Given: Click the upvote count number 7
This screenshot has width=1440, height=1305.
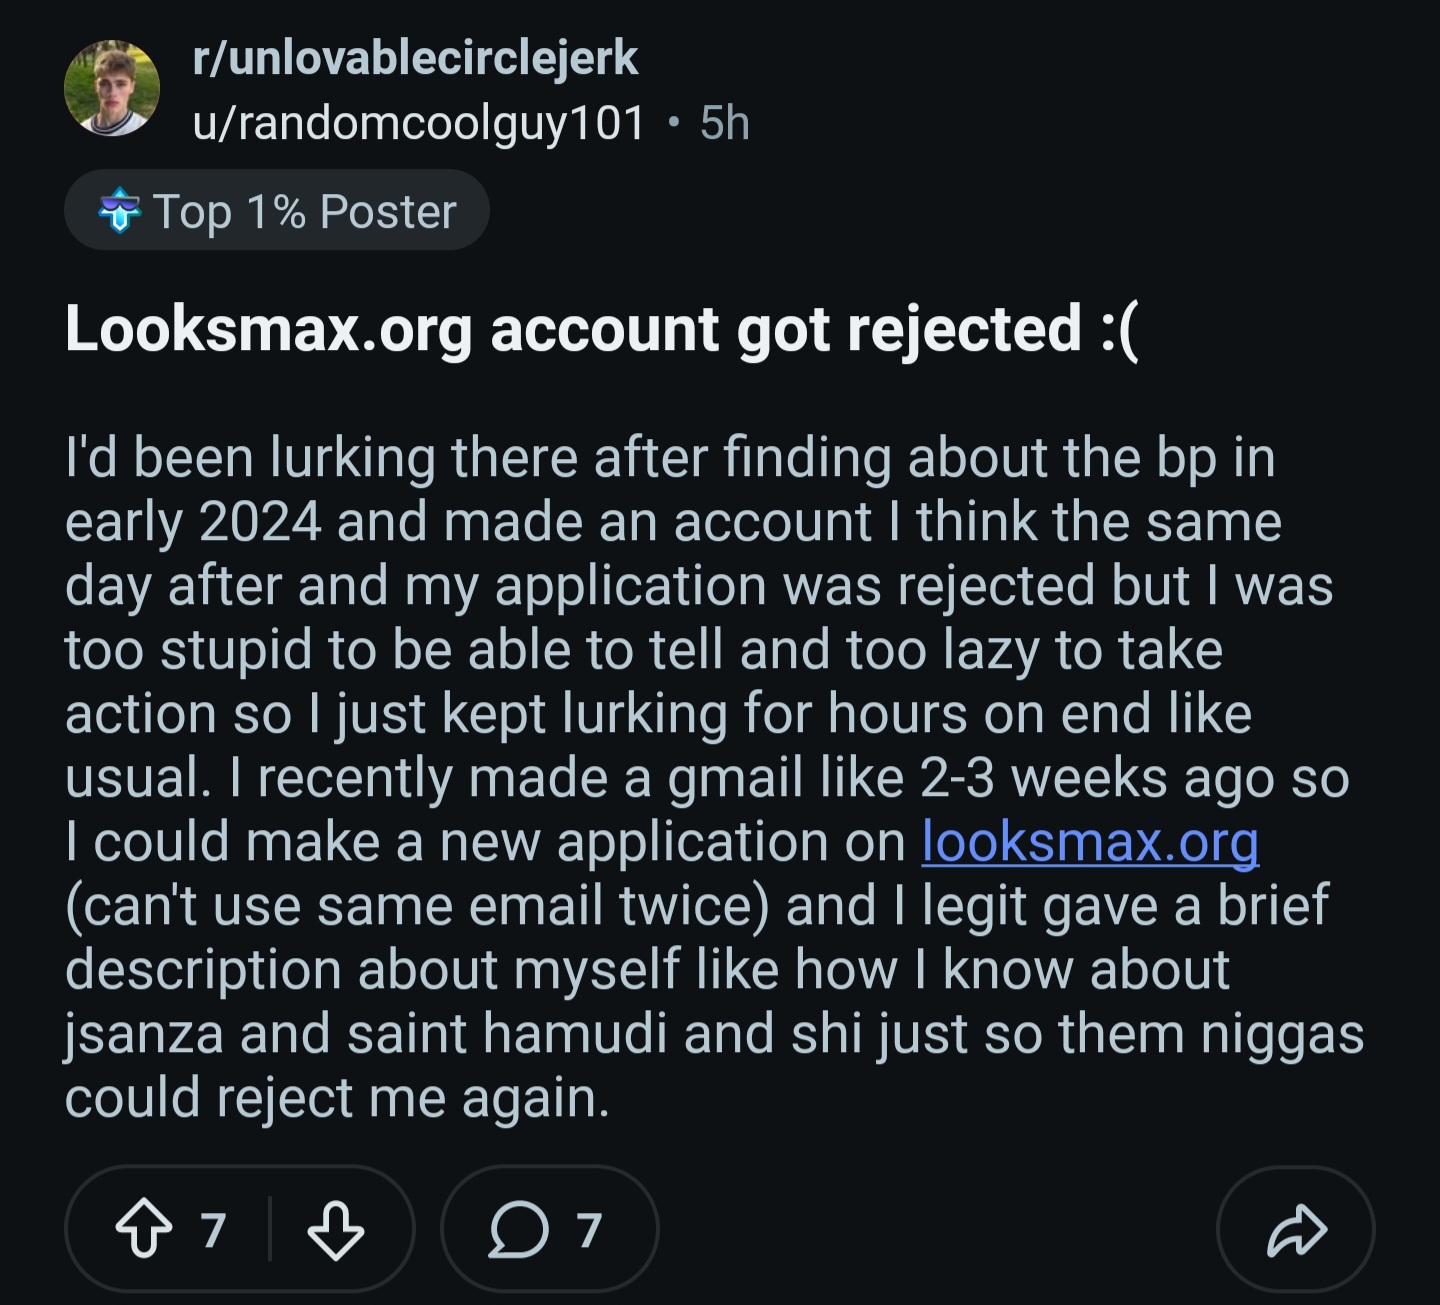Looking at the screenshot, I should point(213,1229).
